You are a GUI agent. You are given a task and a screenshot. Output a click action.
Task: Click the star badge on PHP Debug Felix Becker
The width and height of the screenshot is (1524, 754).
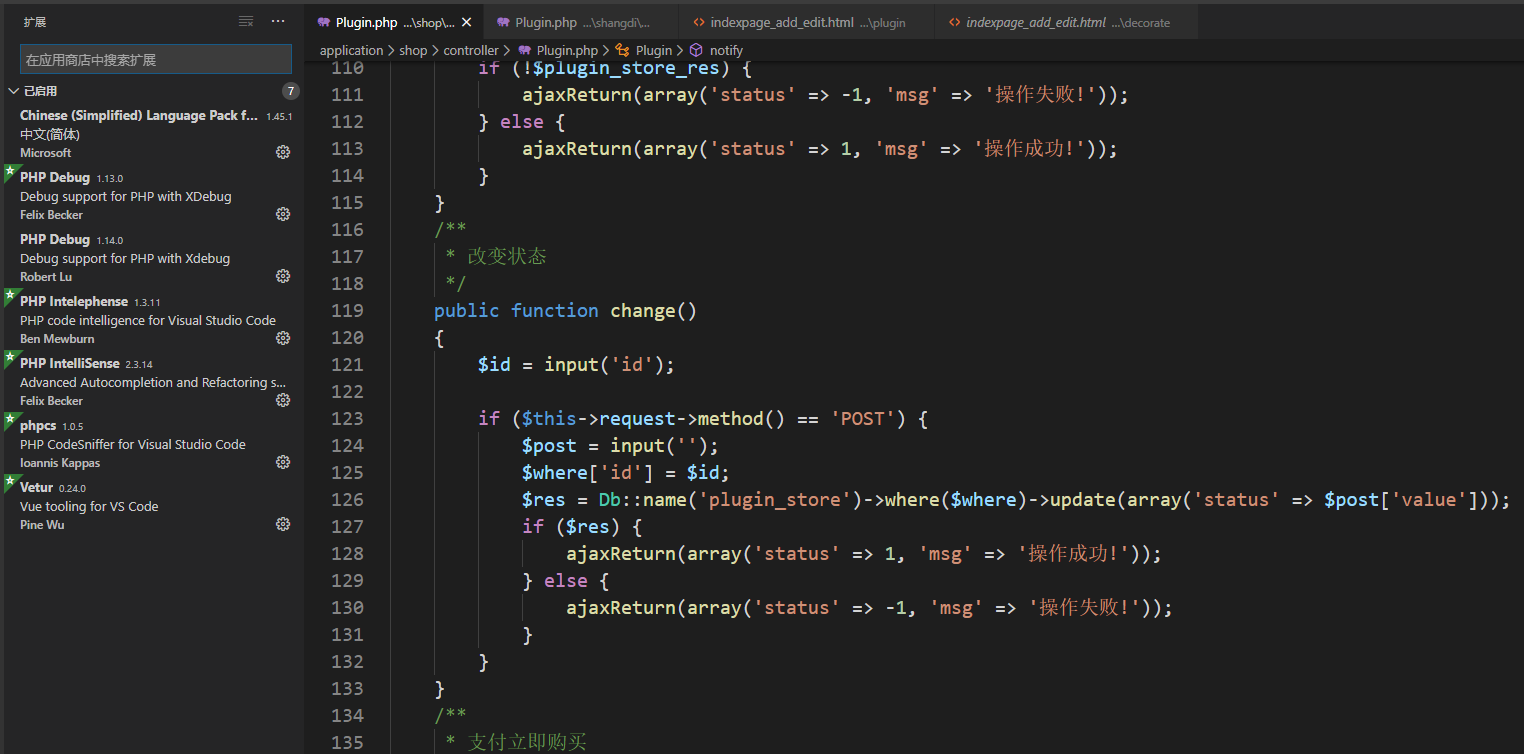pos(9,172)
